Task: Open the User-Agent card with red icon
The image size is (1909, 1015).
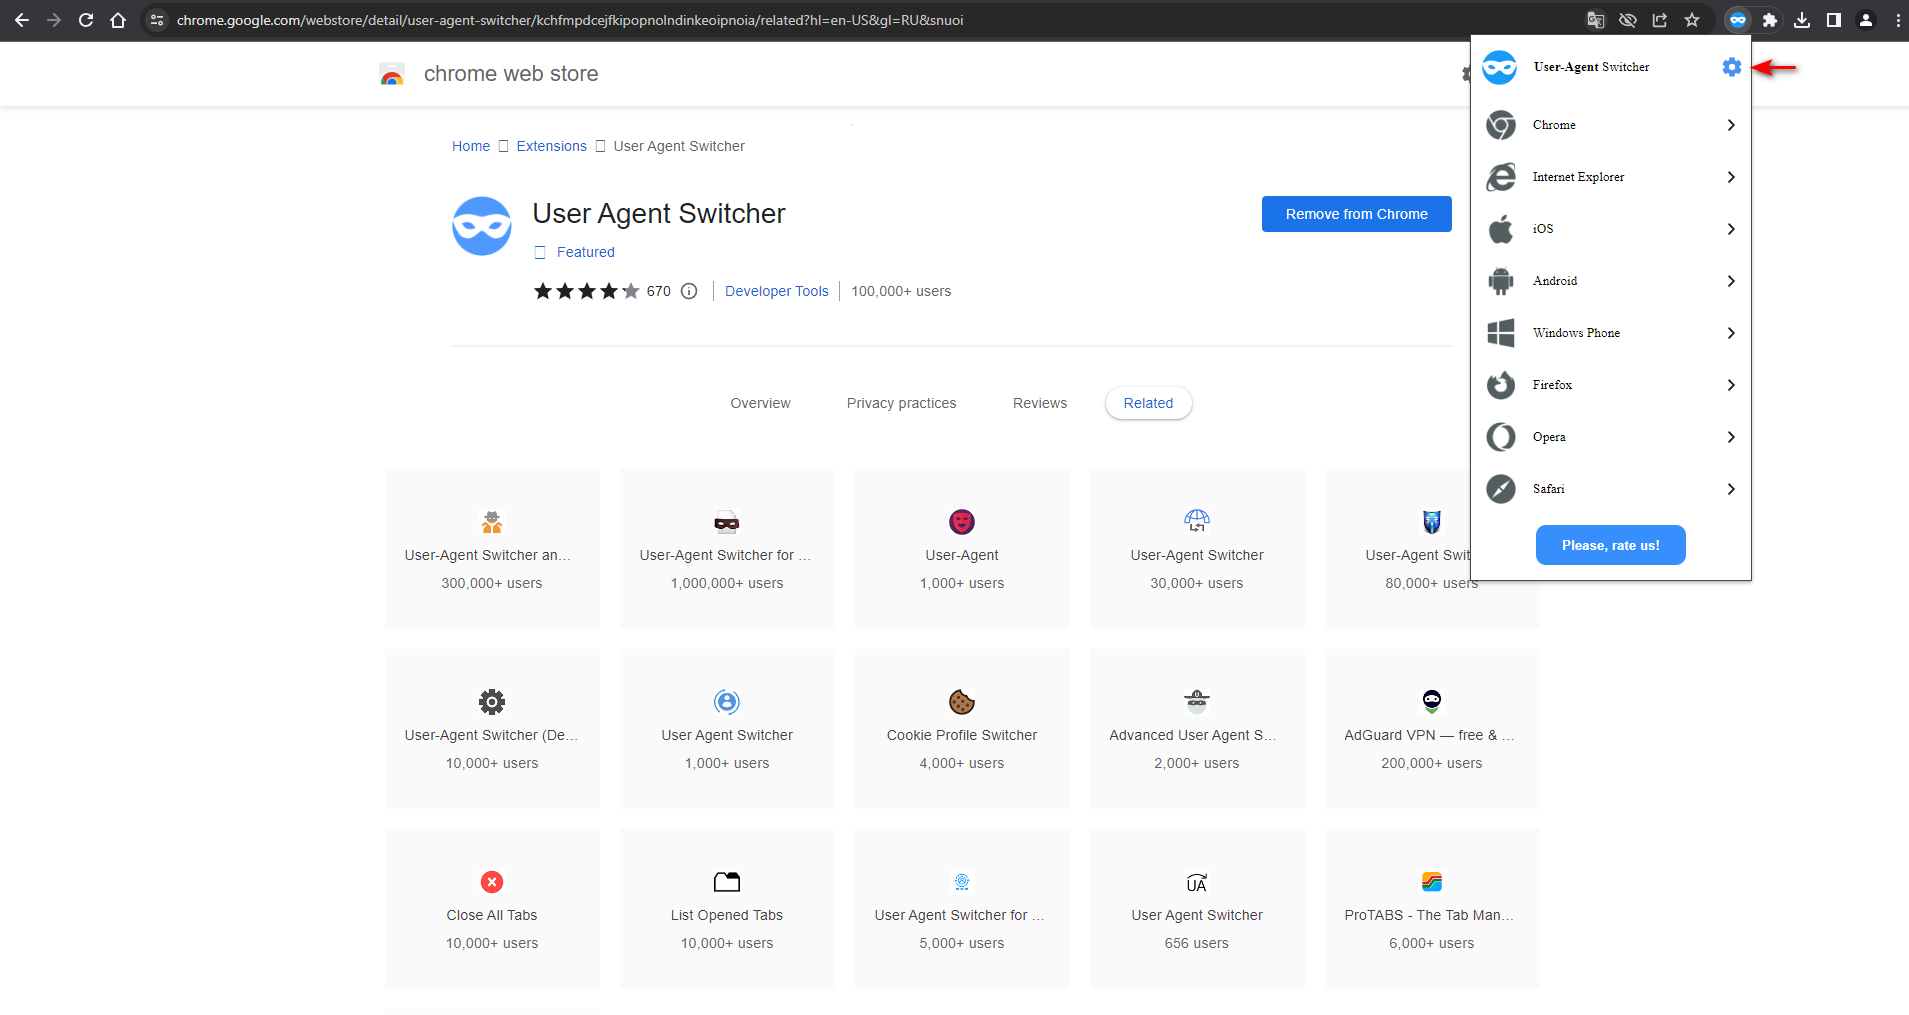Action: click(962, 549)
